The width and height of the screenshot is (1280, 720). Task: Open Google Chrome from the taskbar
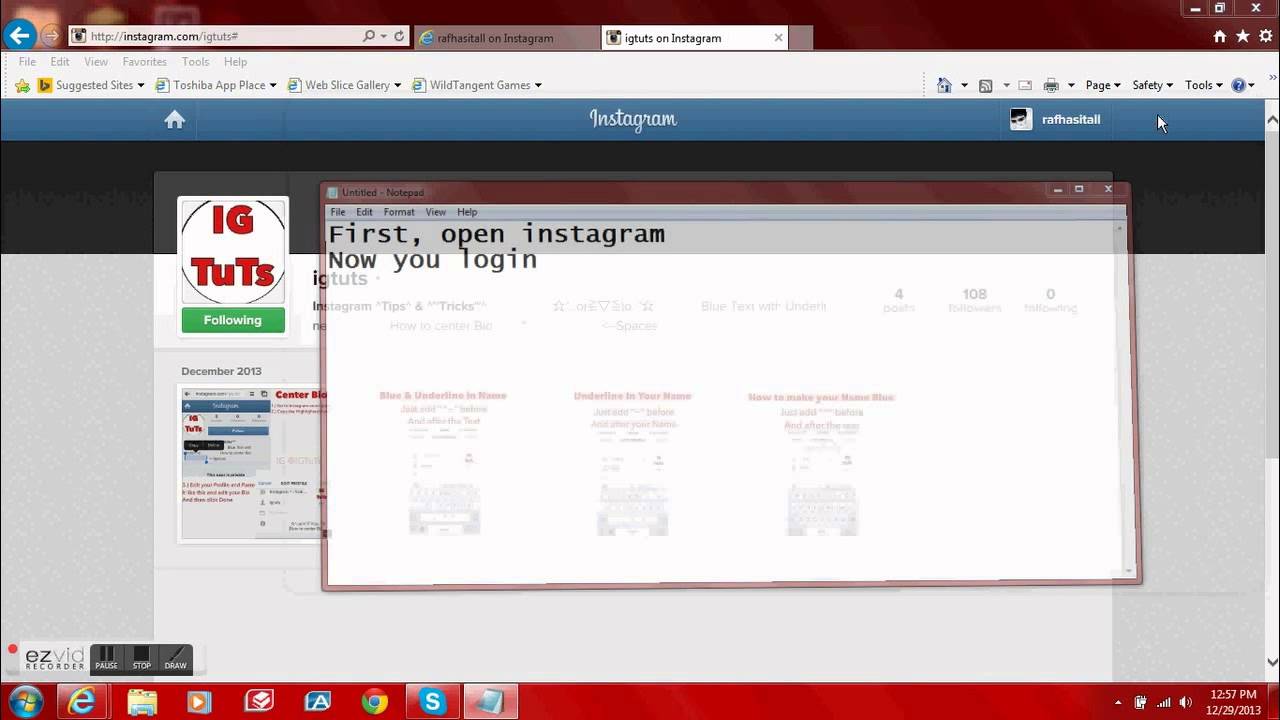[x=375, y=702]
